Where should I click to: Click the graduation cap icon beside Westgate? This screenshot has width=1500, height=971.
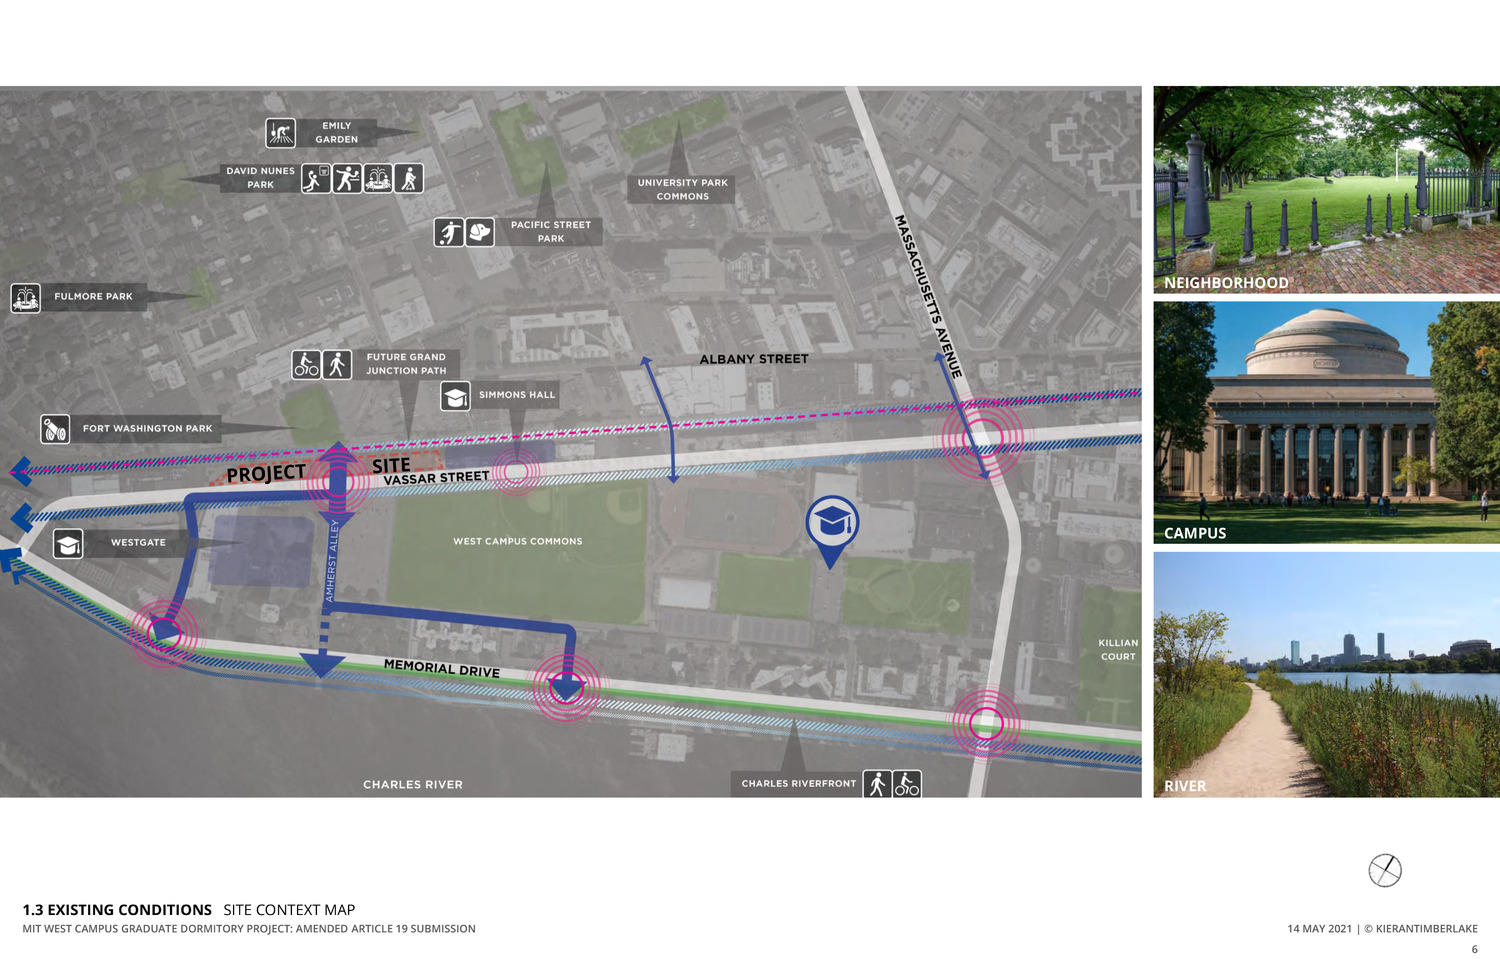tap(68, 543)
